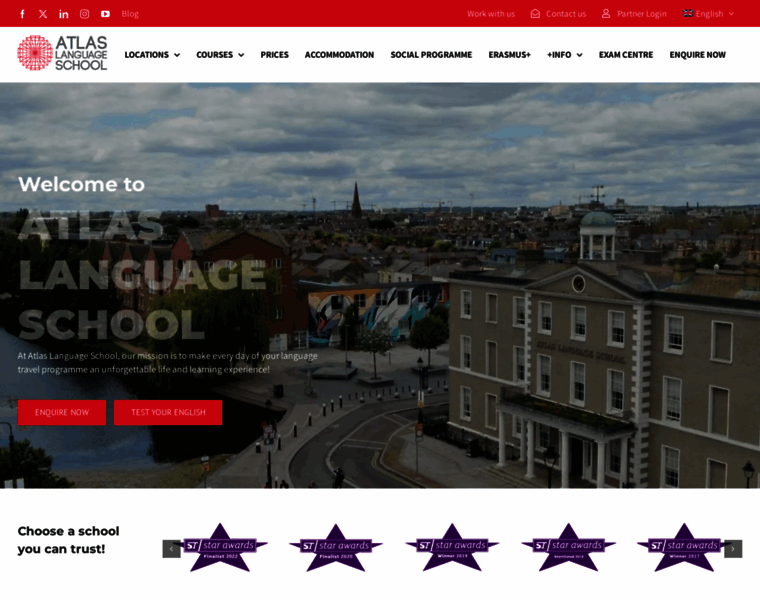Click the 'Welcome to' hero heading

(81, 184)
